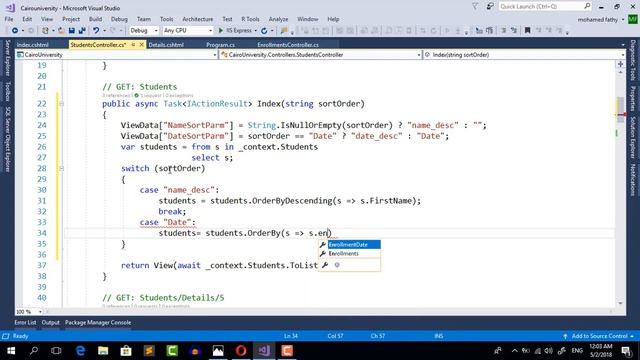Open the undo history dropdown arrow
This screenshot has width=640, height=360.
click(x=104, y=31)
